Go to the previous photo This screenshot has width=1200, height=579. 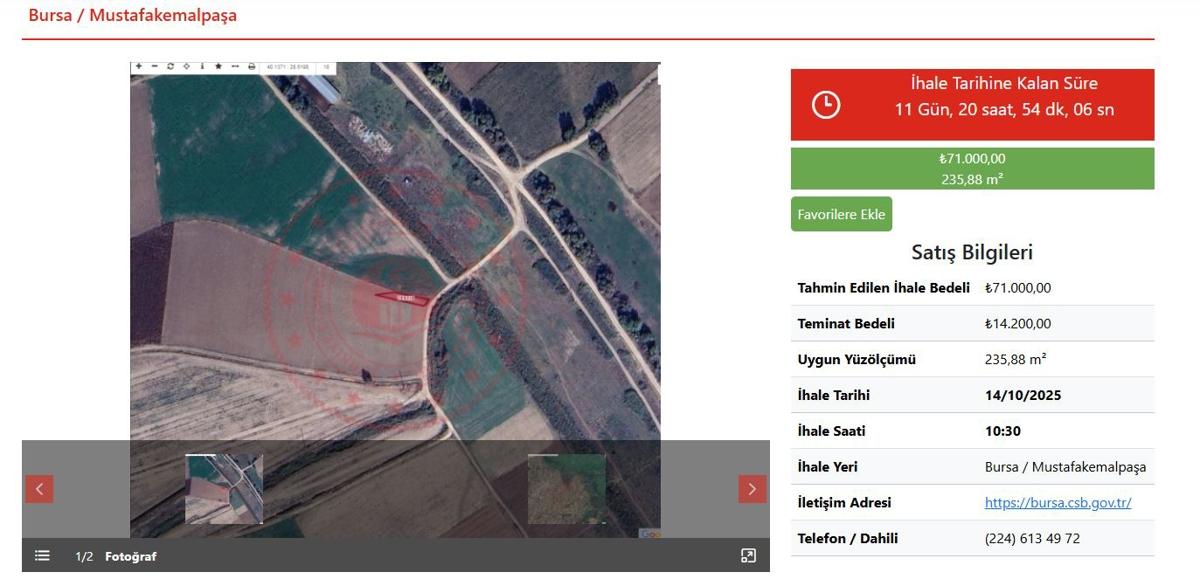pos(39,489)
